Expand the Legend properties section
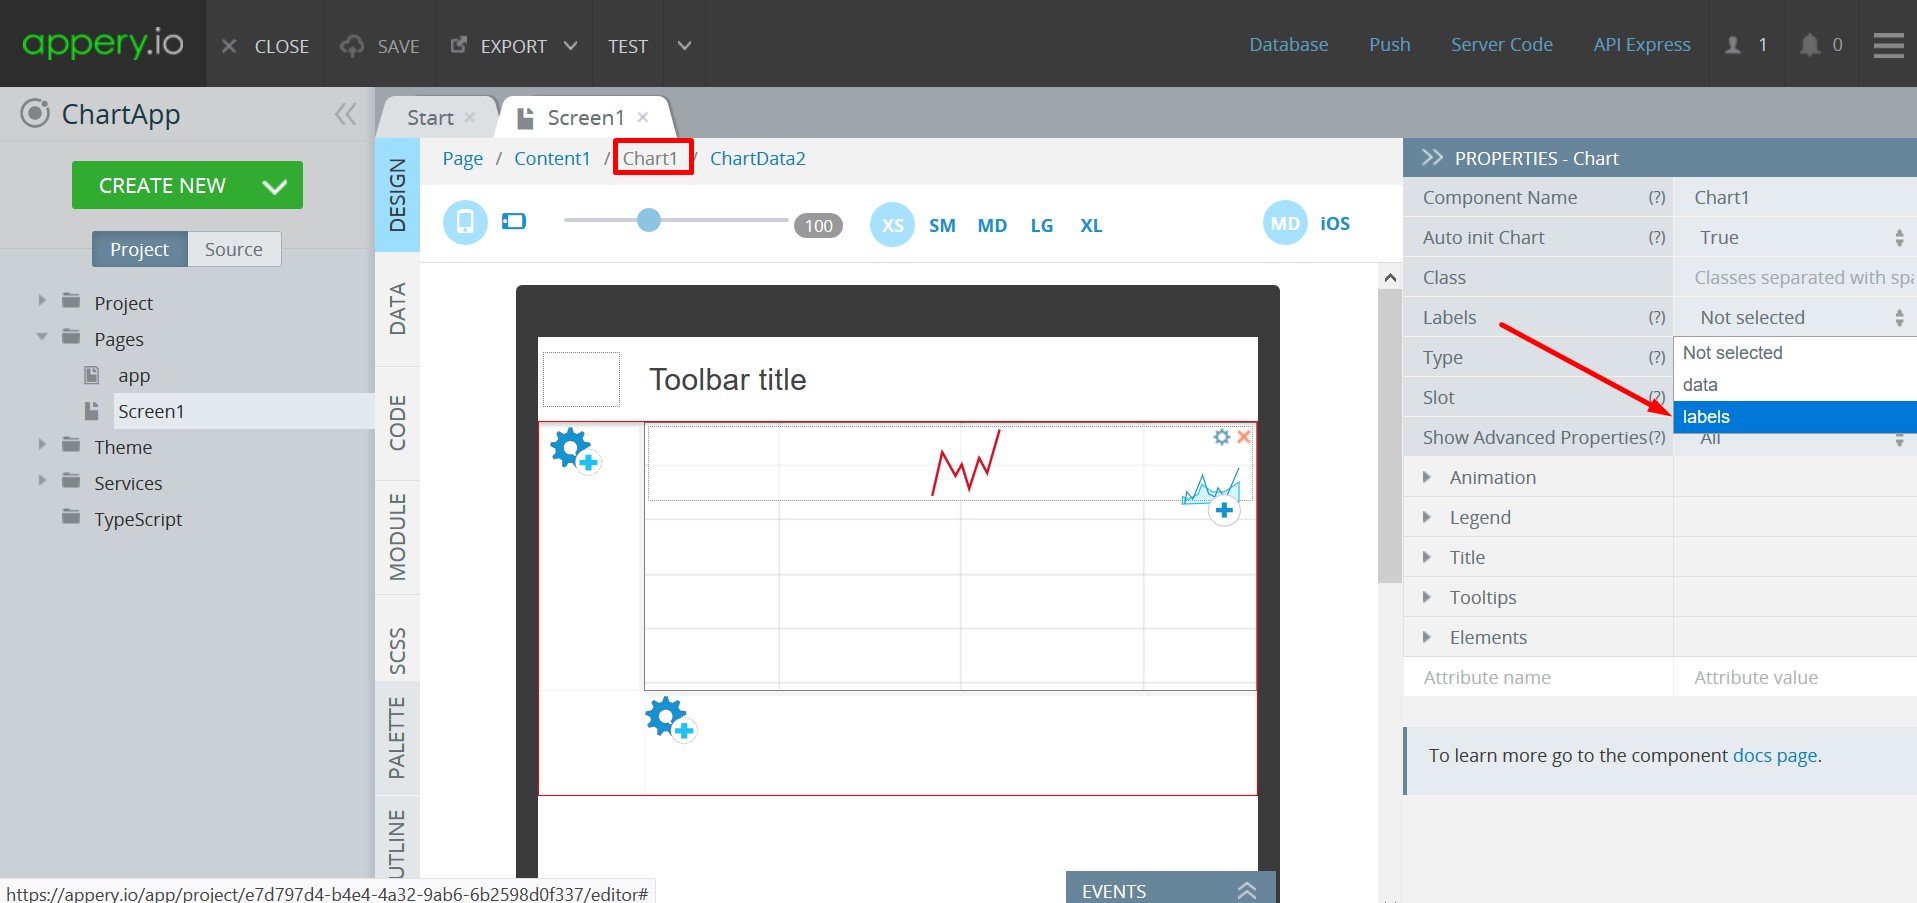The height and width of the screenshot is (903, 1917). (1427, 517)
